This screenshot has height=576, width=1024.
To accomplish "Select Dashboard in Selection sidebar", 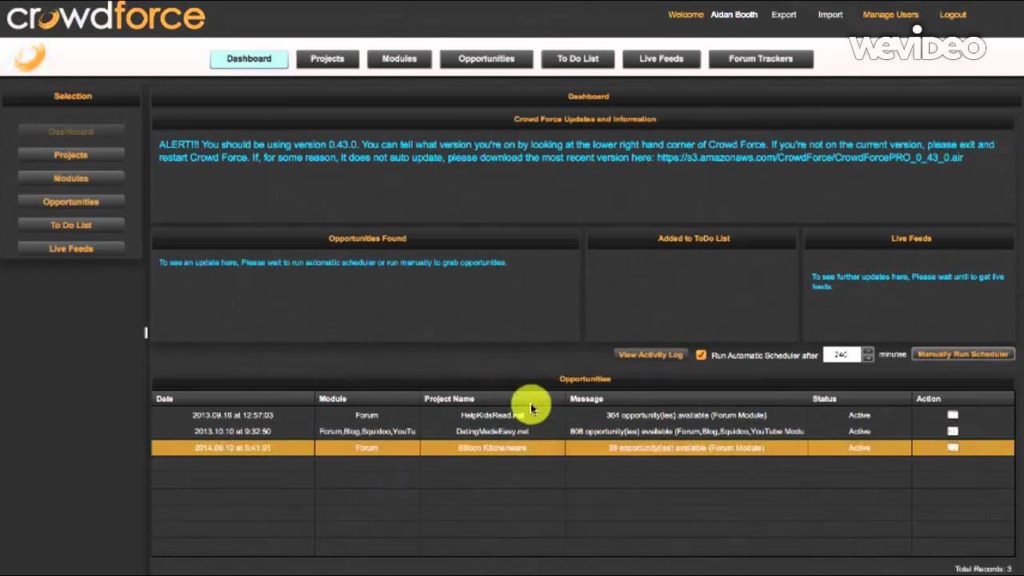I will click(x=71, y=131).
